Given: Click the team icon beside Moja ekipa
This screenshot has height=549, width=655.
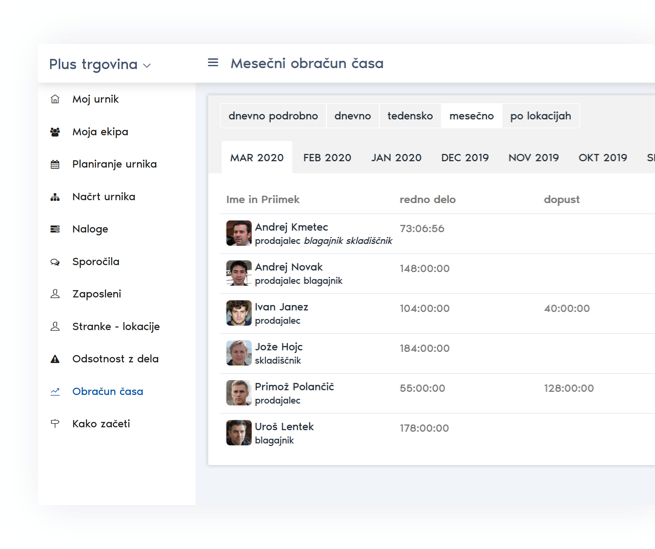Looking at the screenshot, I should 55,132.
